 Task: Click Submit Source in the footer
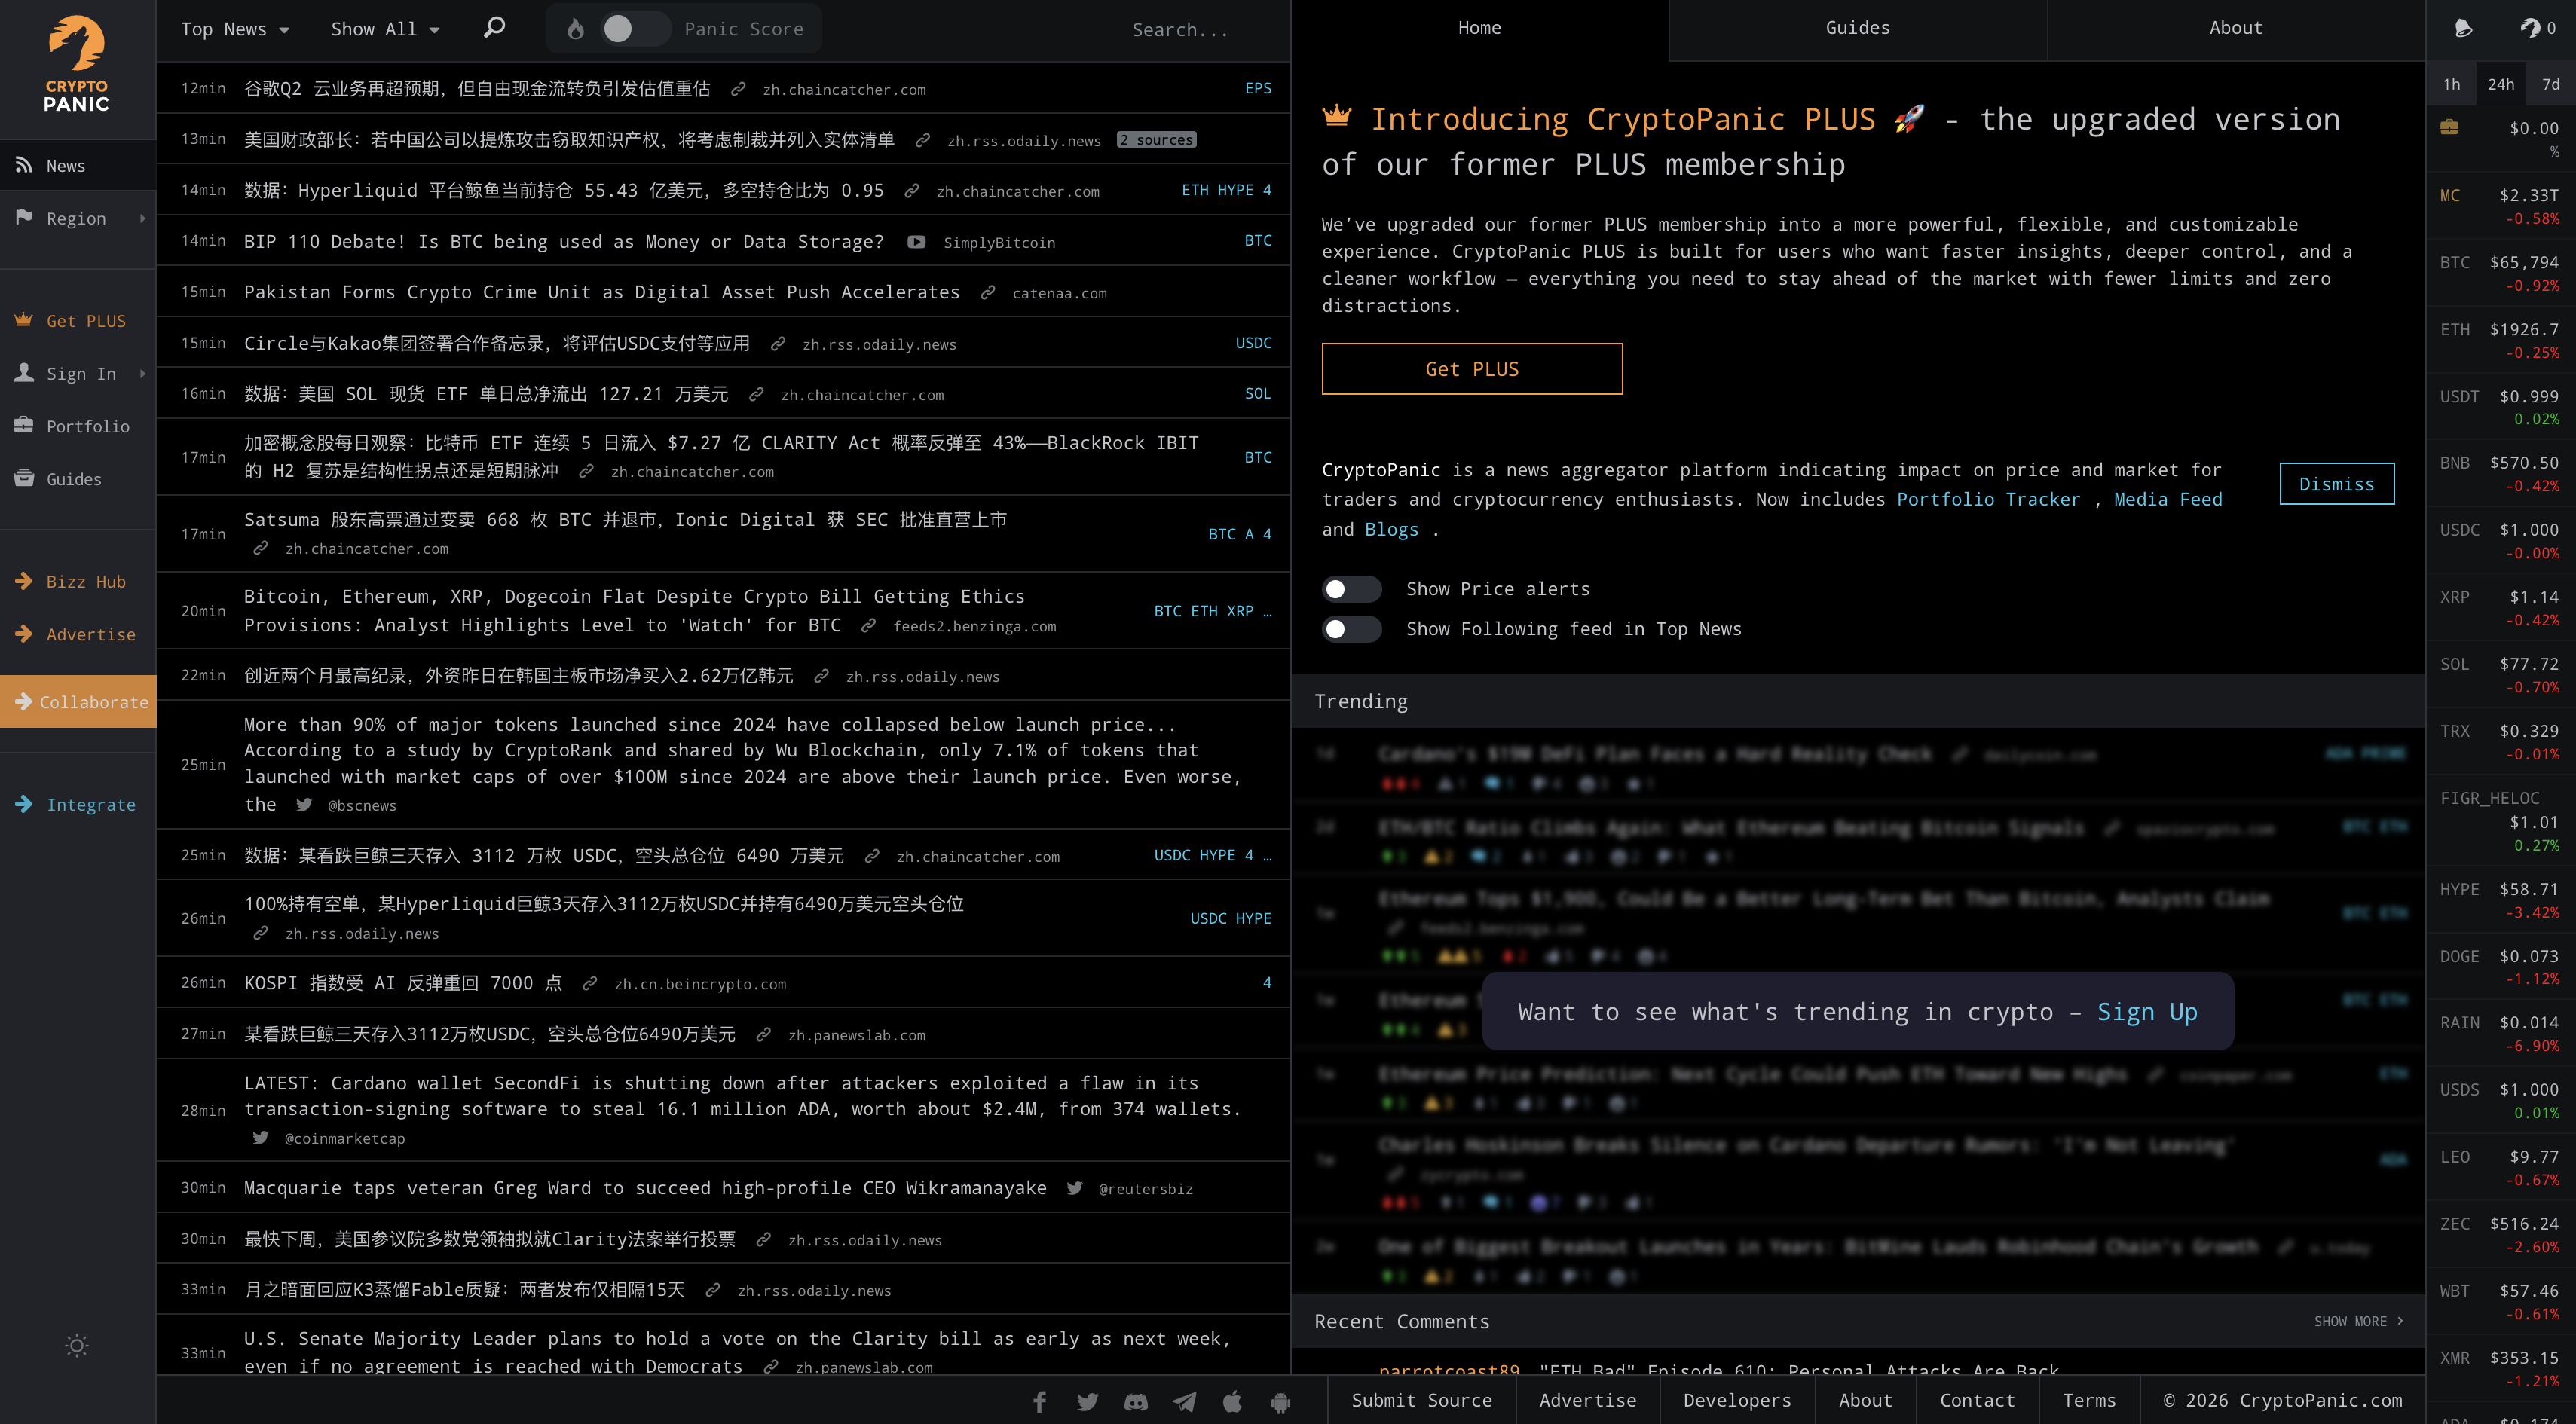point(1421,1400)
